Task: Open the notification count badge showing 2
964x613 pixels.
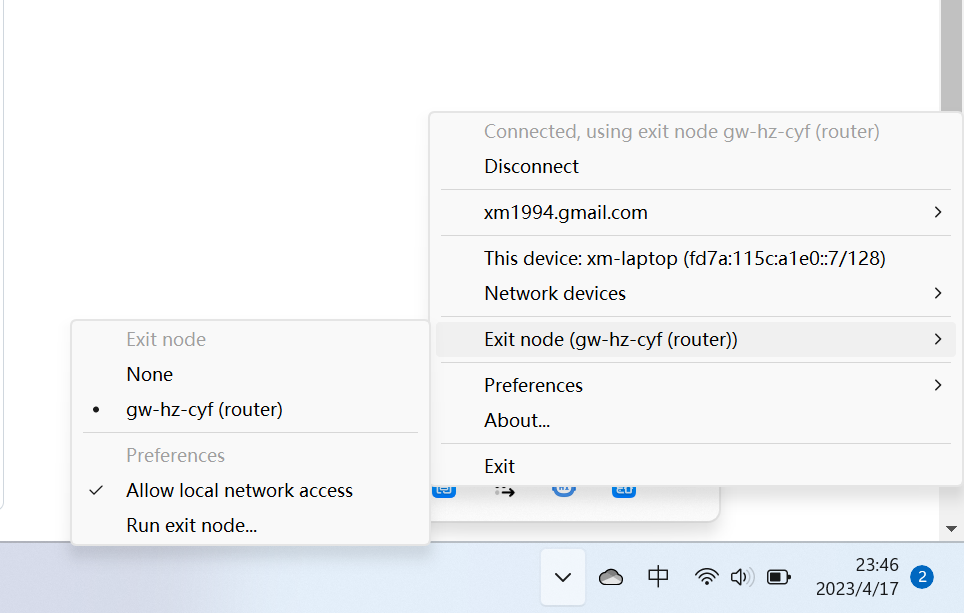Action: point(921,576)
